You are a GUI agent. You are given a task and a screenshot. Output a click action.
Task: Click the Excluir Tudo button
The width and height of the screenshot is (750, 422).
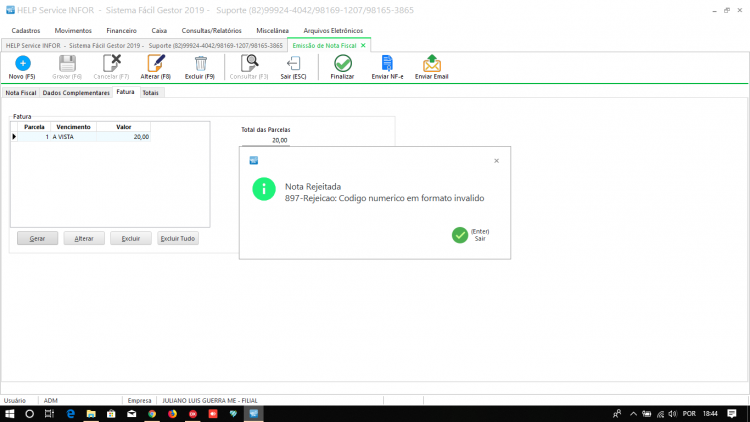coord(177,238)
